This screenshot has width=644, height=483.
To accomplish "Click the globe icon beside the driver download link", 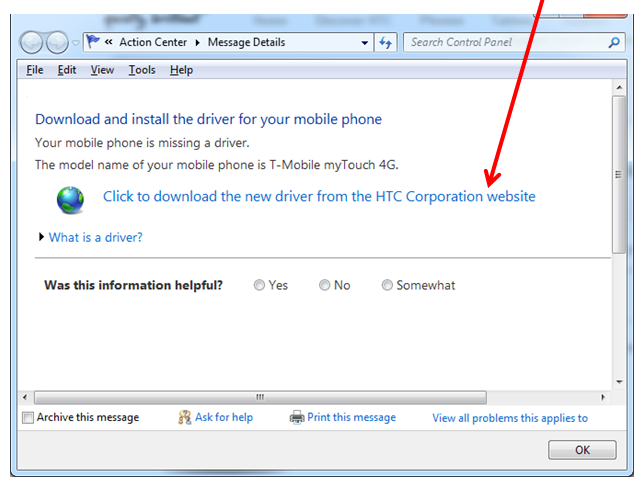I will point(70,200).
